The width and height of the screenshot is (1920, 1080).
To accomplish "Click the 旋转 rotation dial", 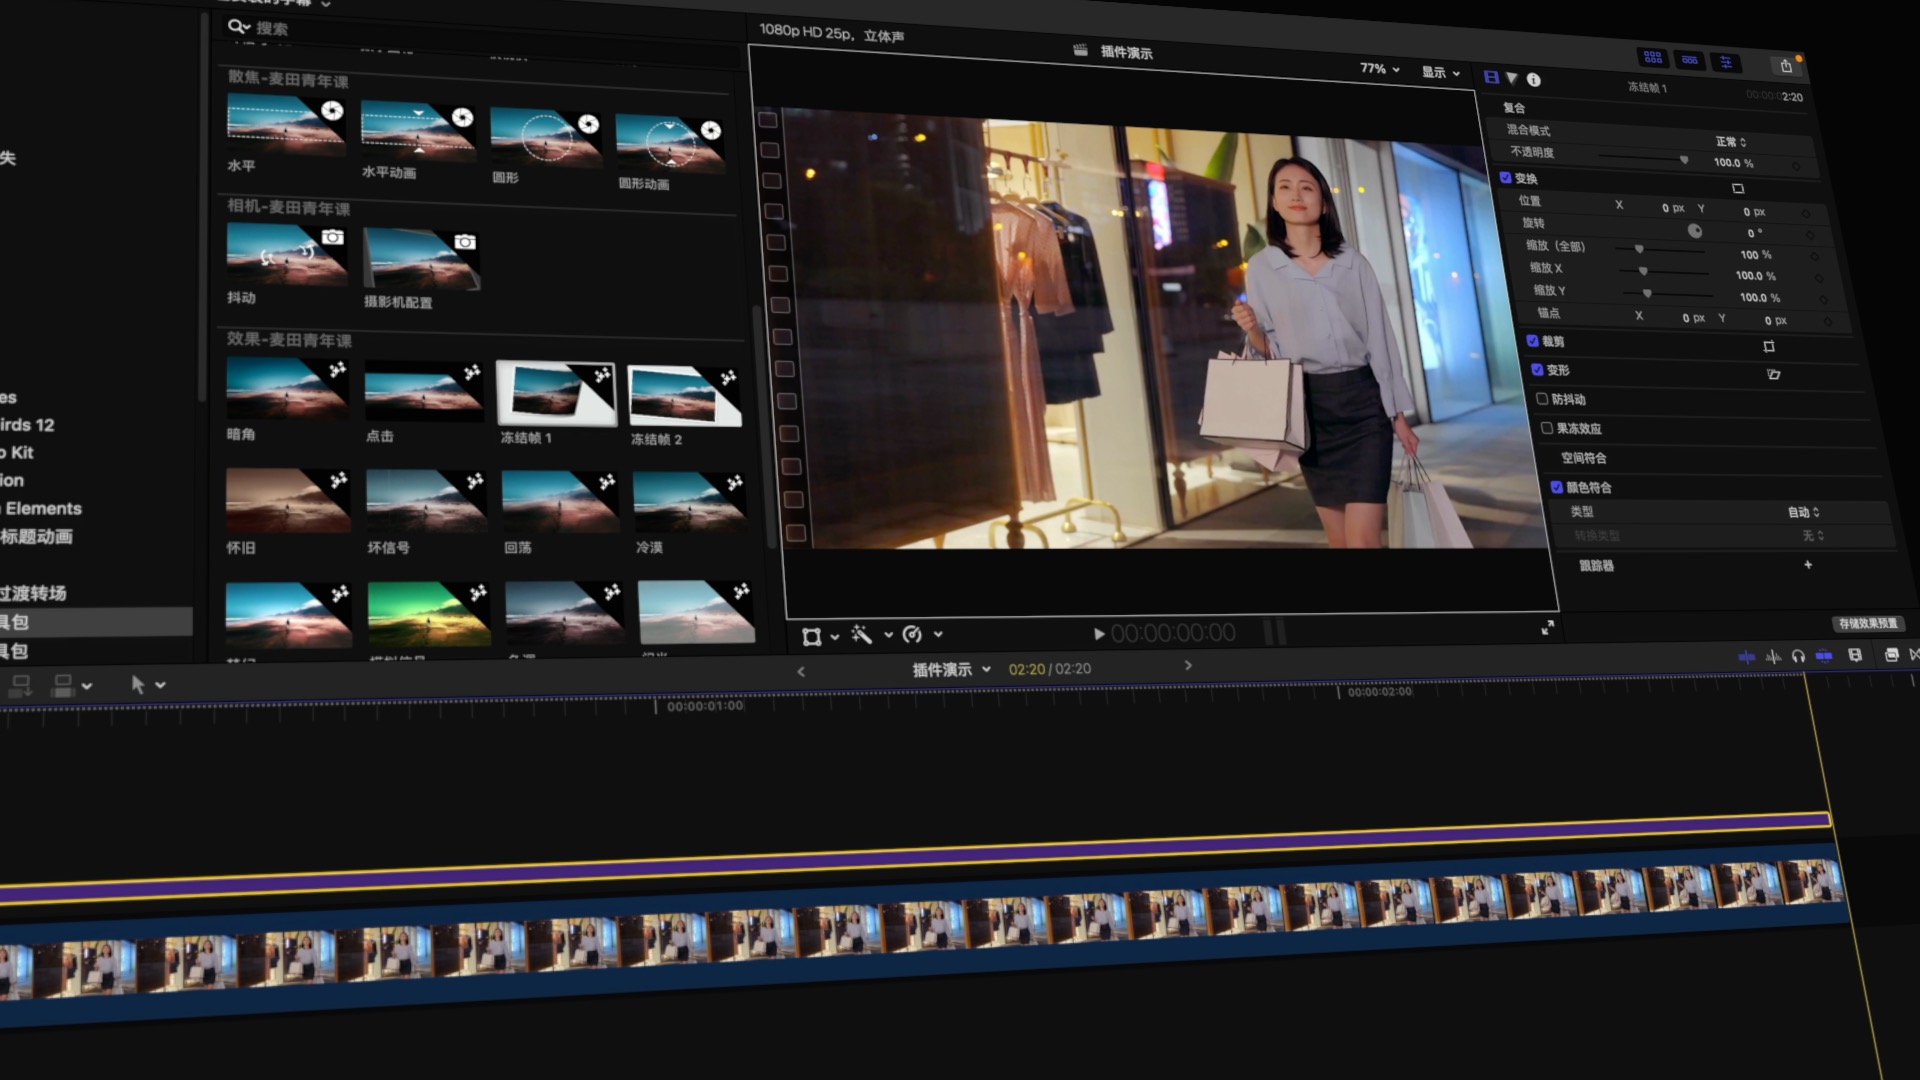I will tap(1695, 231).
